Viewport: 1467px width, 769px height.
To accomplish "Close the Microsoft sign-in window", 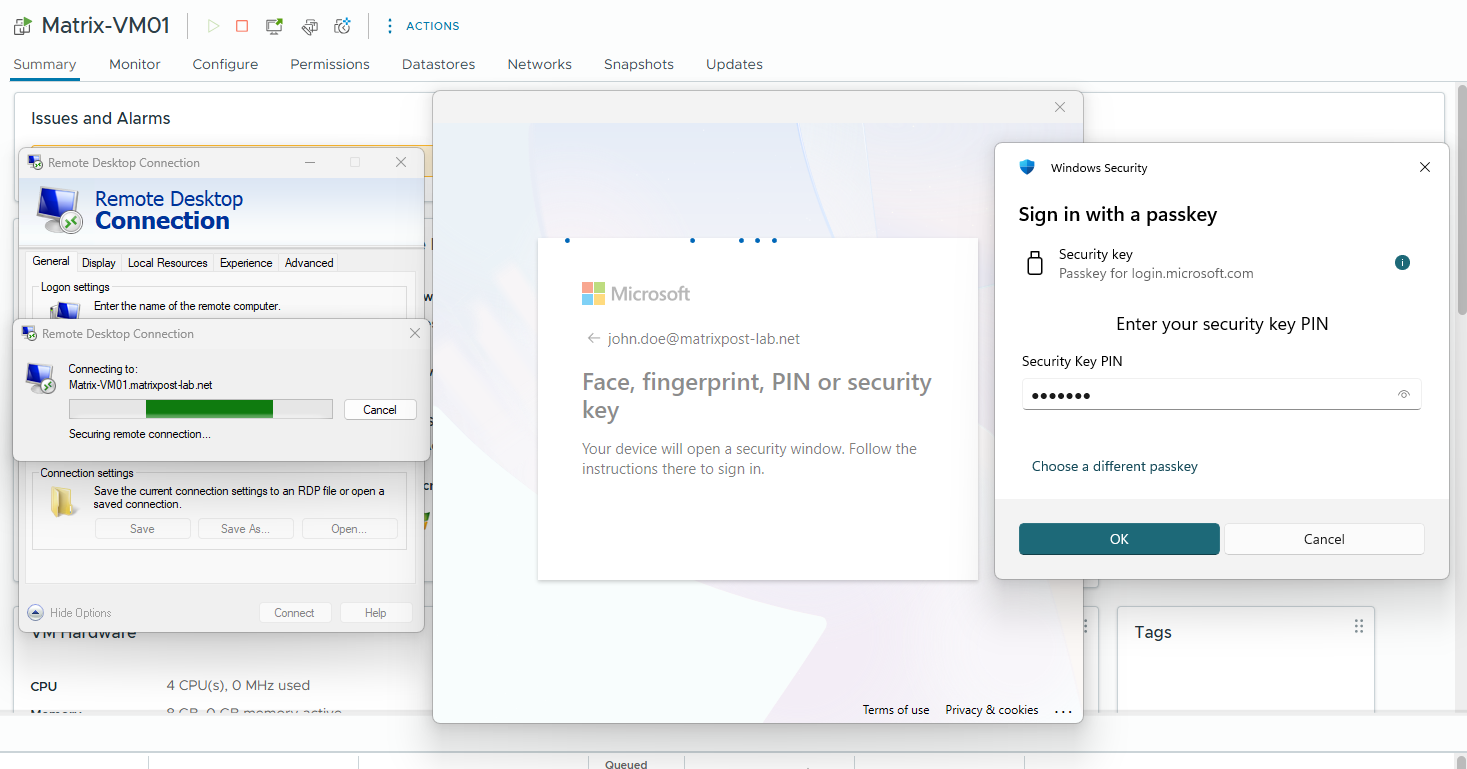I will point(1060,107).
